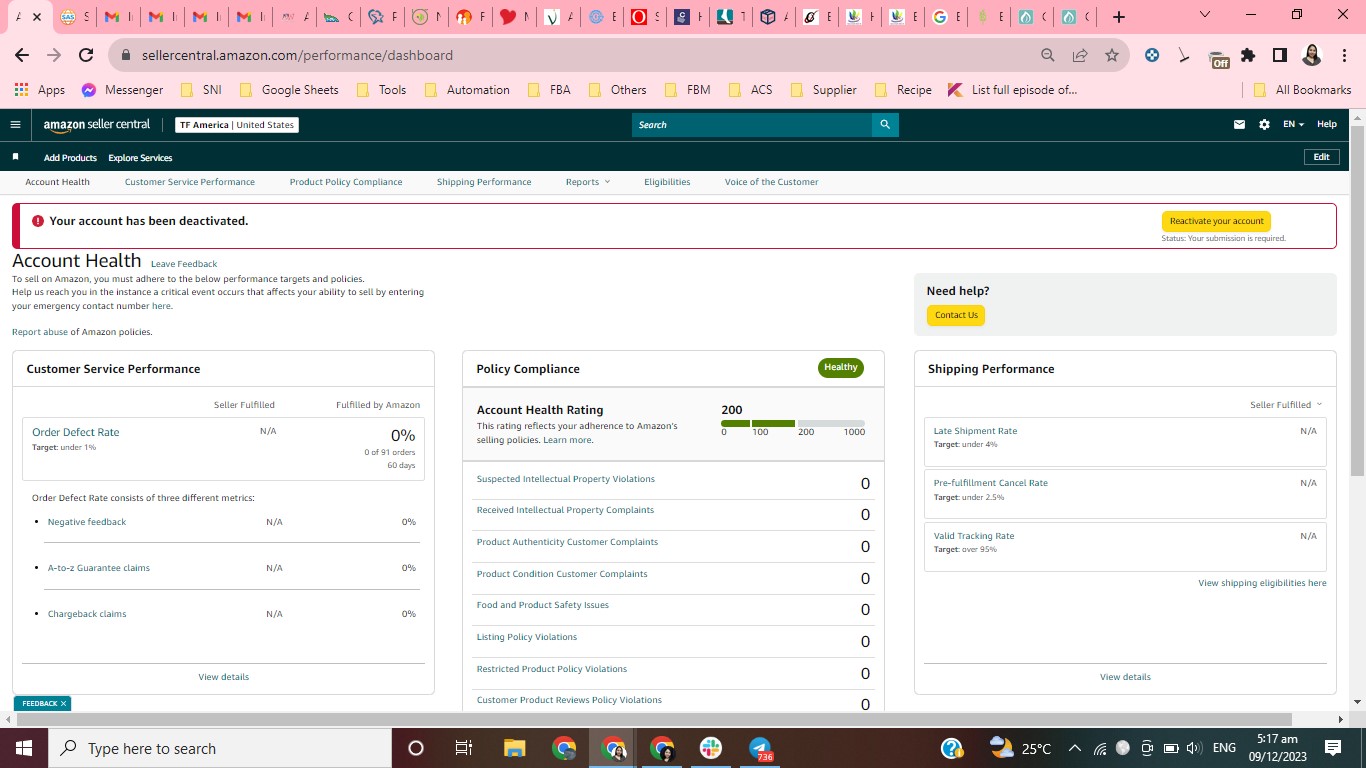This screenshot has width=1366, height=768.
Task: Click Explore Services in the top bar
Action: (x=140, y=158)
